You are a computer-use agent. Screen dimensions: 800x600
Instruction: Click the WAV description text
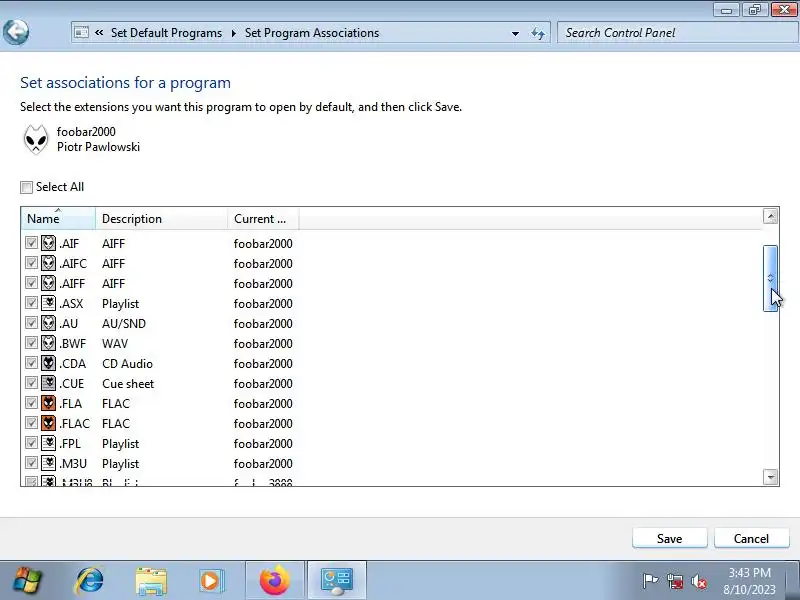(x=115, y=343)
